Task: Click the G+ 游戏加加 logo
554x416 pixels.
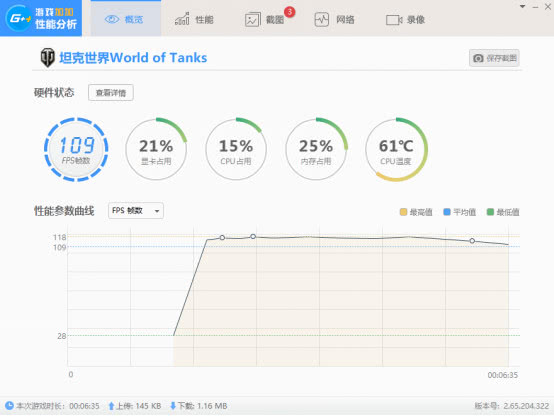Action: coord(41,18)
